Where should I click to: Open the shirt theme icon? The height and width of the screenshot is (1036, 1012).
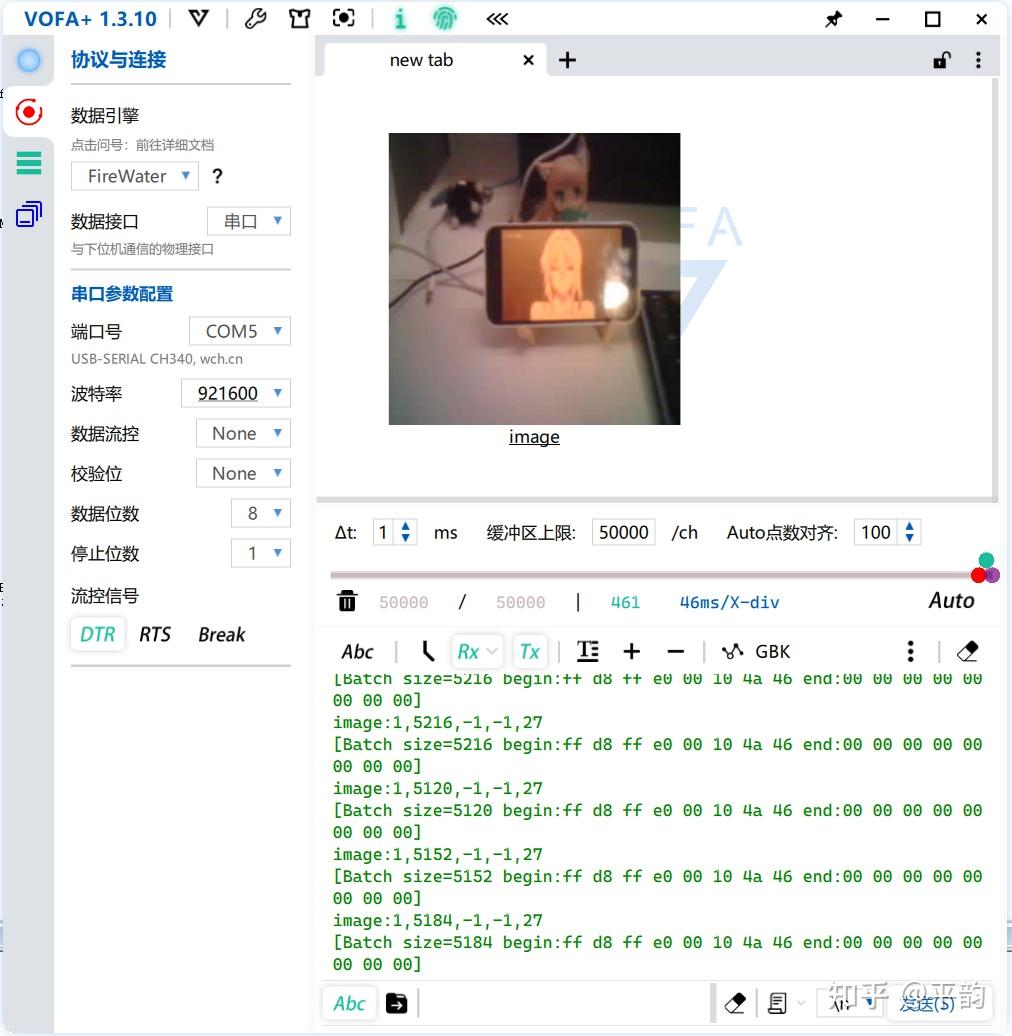(x=299, y=18)
